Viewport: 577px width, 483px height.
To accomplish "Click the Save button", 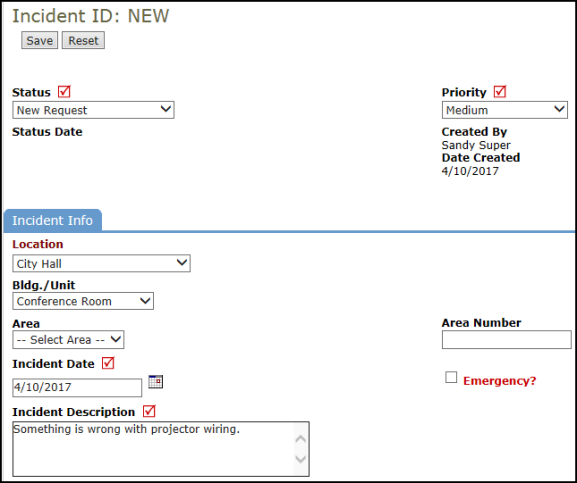I will (x=40, y=40).
